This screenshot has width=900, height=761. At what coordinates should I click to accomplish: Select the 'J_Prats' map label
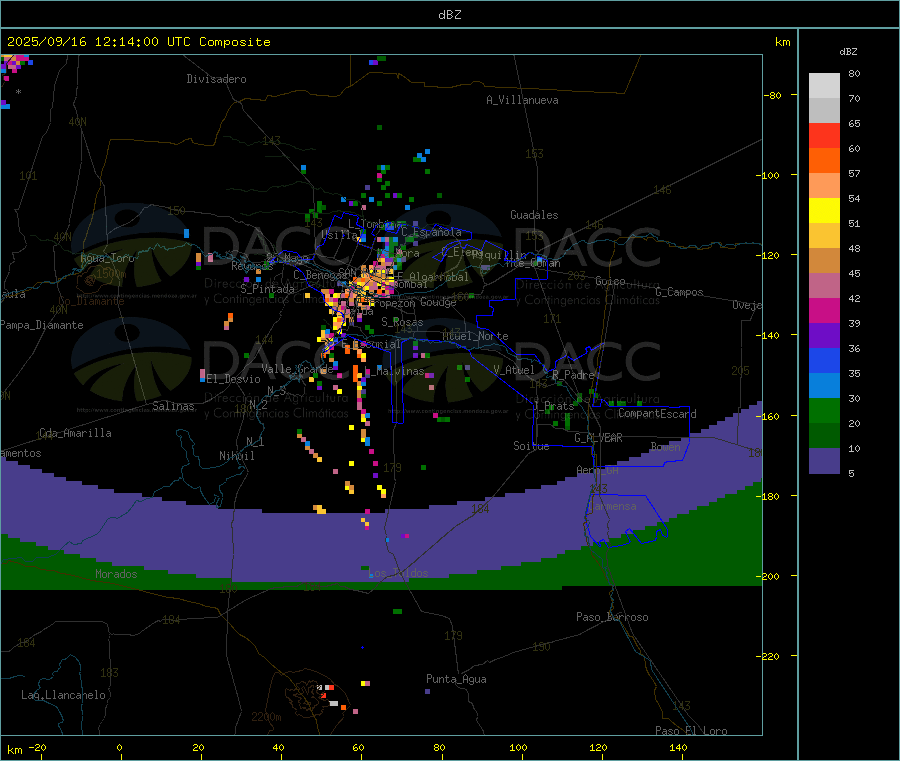[x=553, y=406]
